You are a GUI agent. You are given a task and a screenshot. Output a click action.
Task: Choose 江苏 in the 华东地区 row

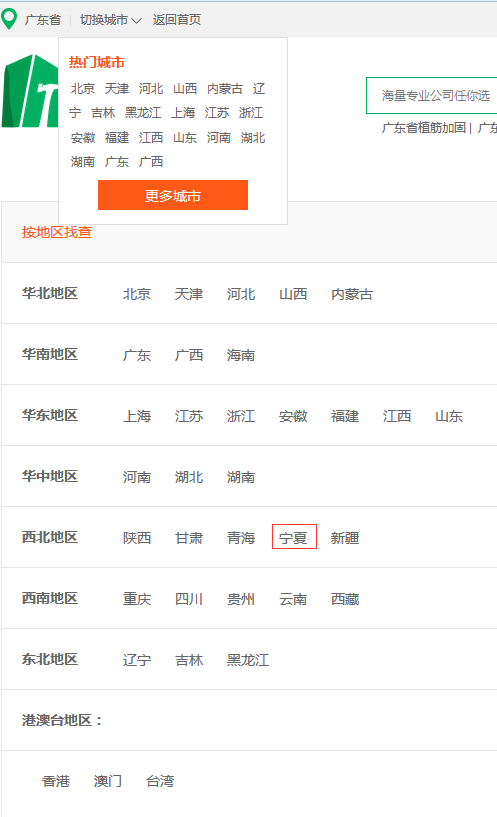[189, 416]
